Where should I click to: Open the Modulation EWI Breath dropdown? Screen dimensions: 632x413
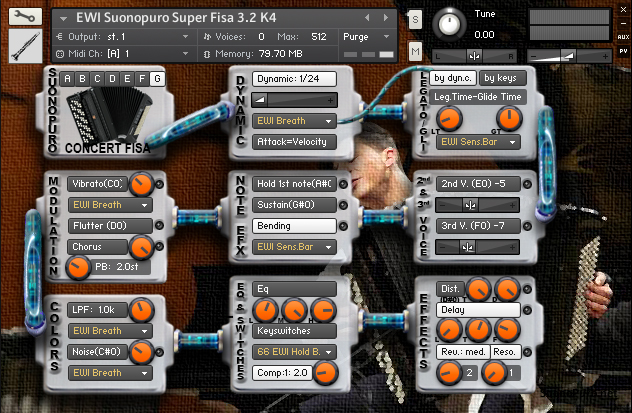coord(110,205)
